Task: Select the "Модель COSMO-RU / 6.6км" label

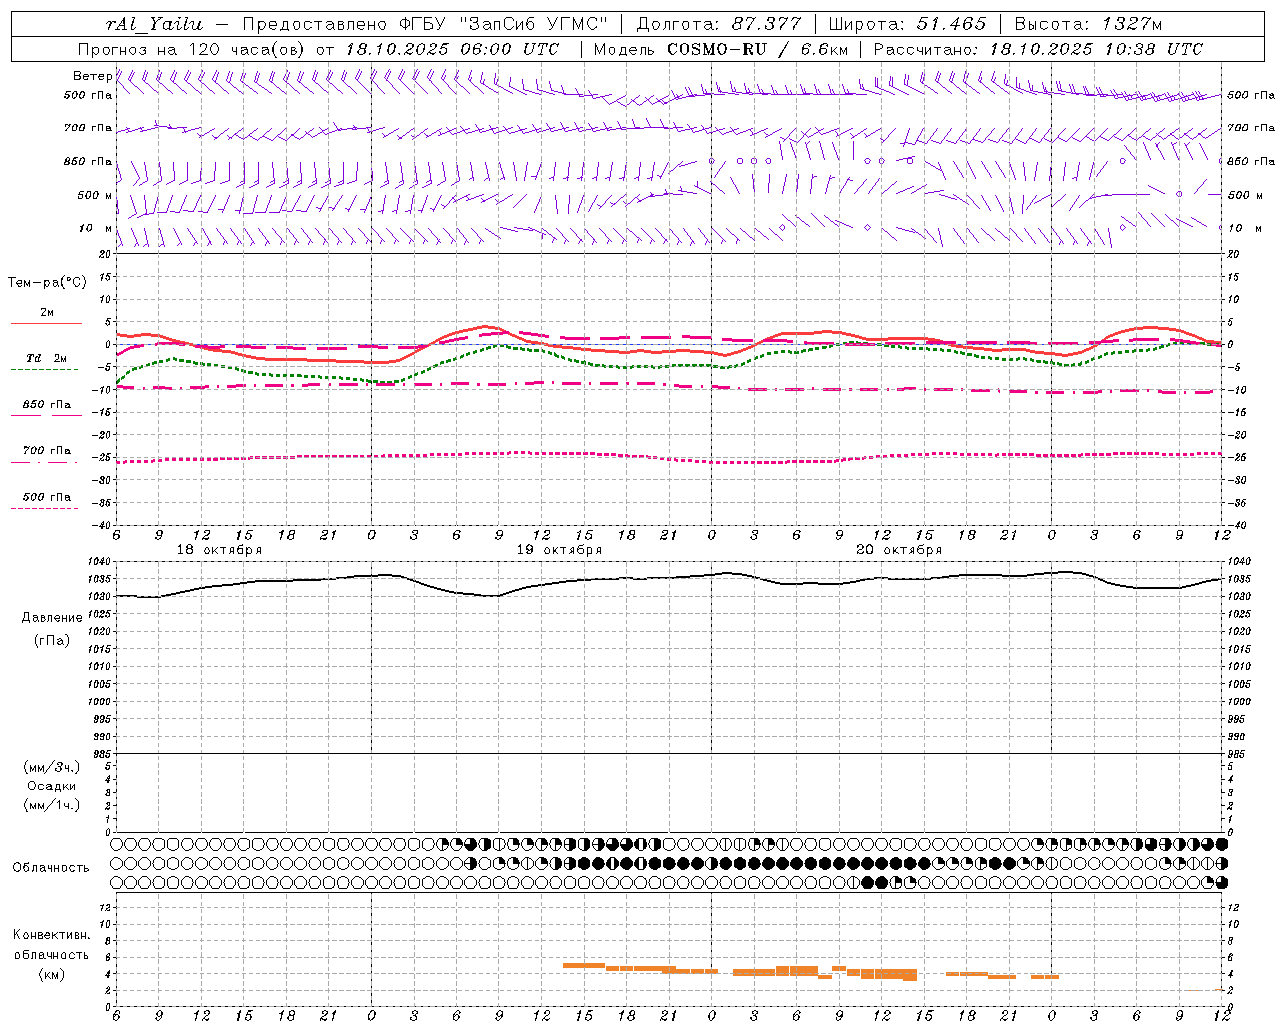Action: tap(720, 49)
